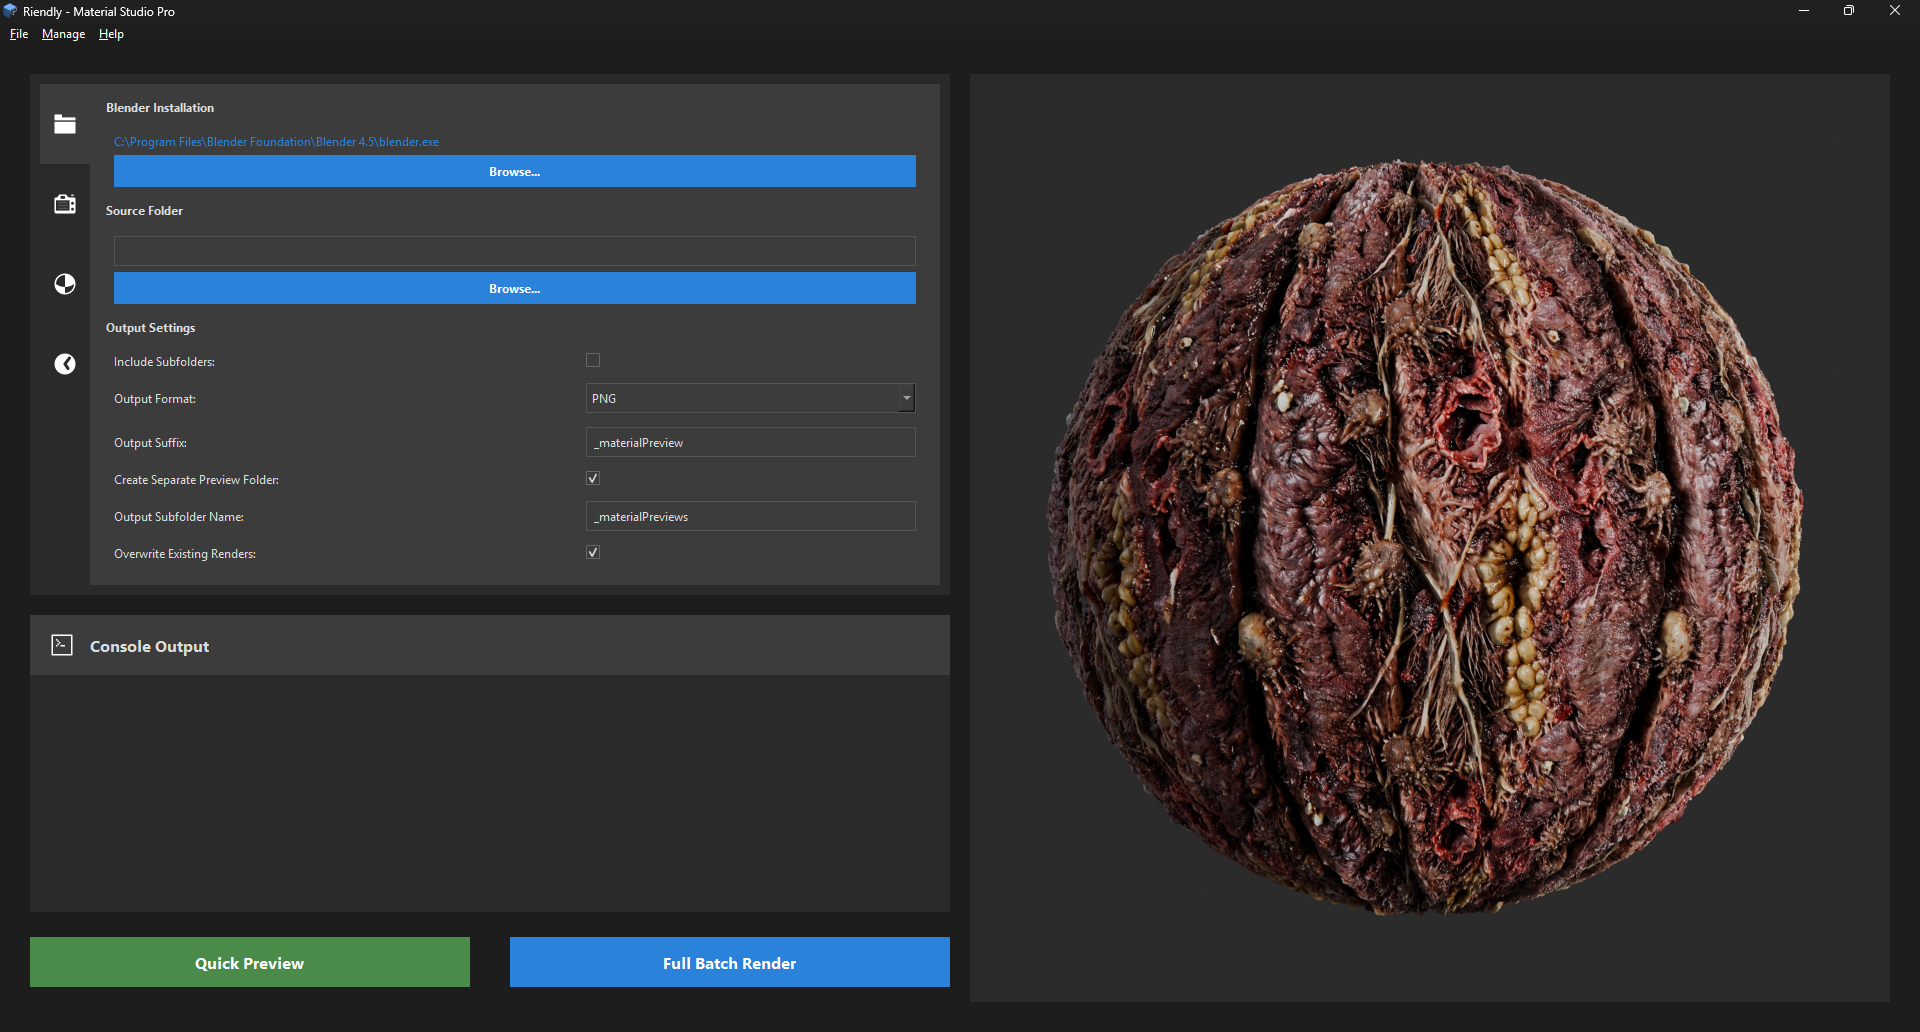
Task: Open the File menu
Action: 18,33
